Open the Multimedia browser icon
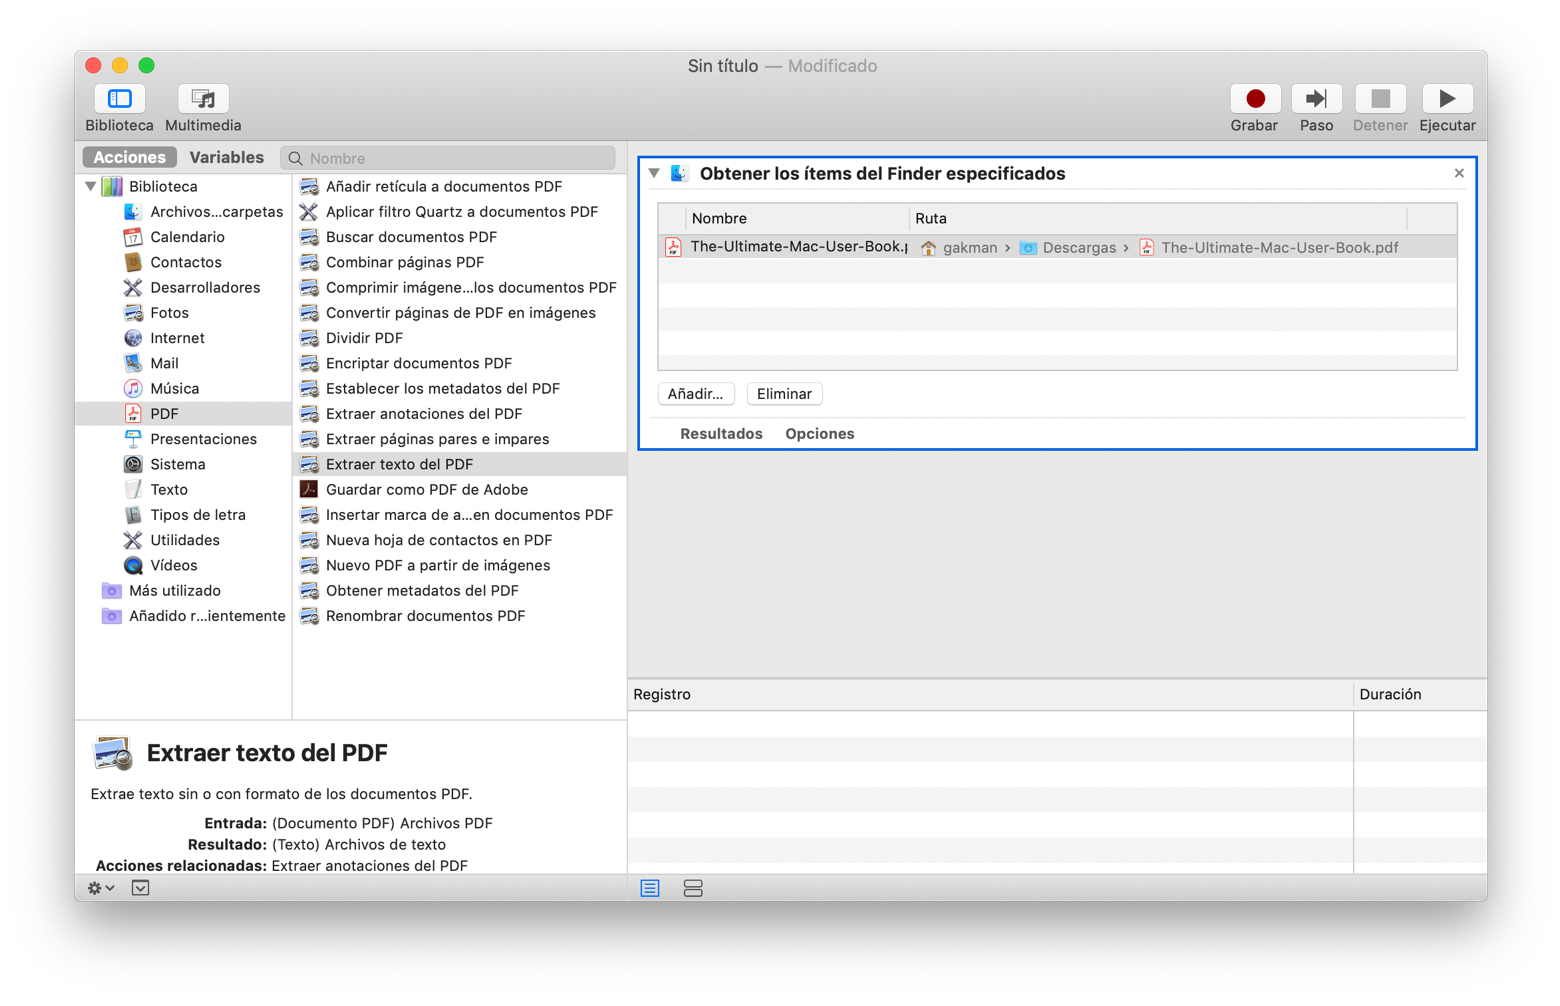Viewport: 1560px width, 1006px height. click(203, 99)
